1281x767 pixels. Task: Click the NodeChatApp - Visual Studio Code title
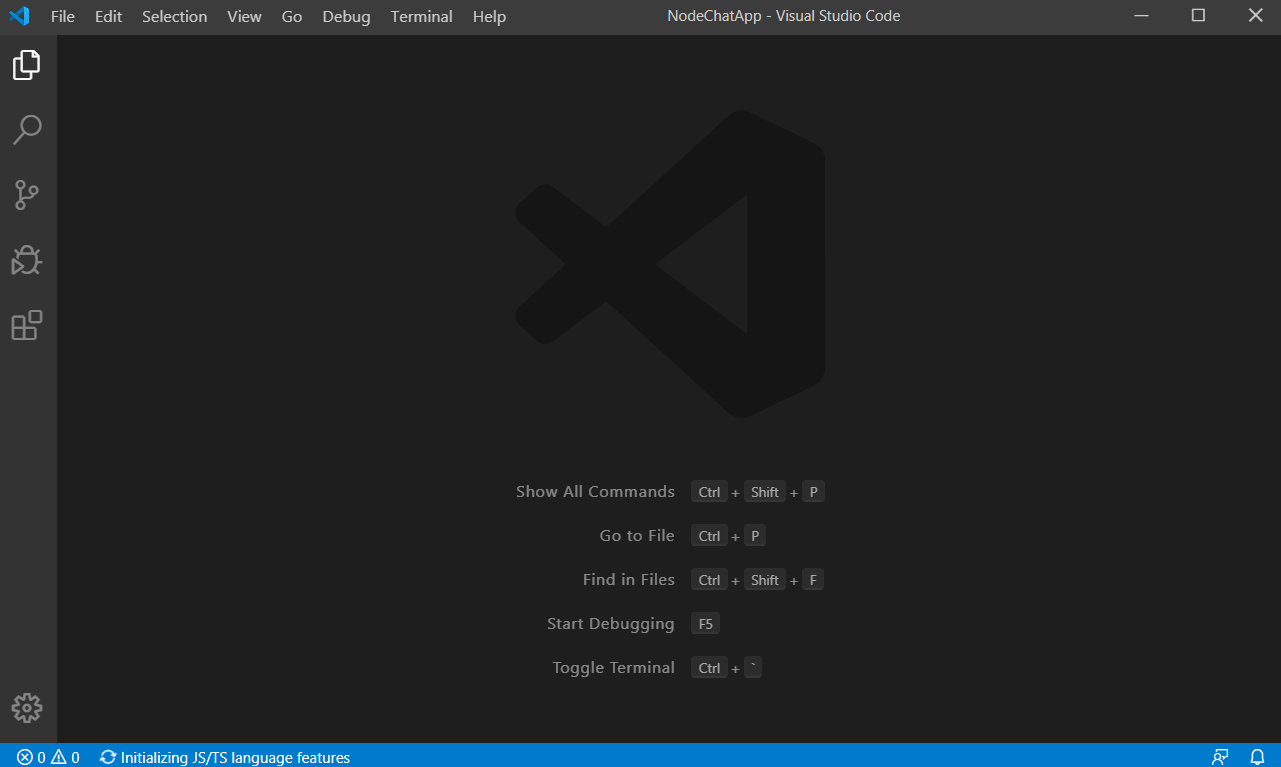coord(784,16)
